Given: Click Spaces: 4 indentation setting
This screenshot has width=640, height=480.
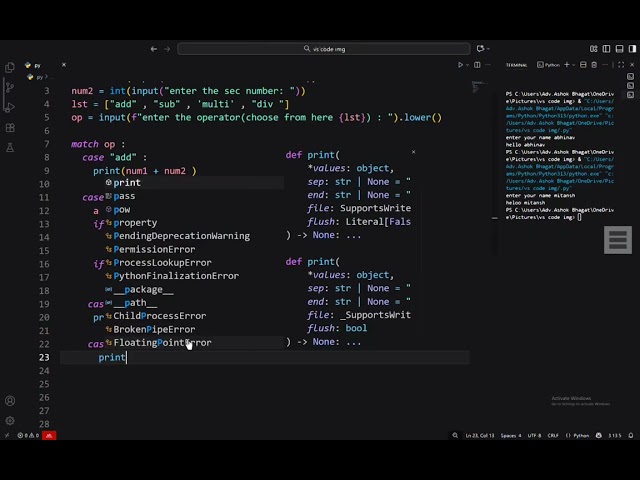Looking at the screenshot, I should (x=511, y=436).
